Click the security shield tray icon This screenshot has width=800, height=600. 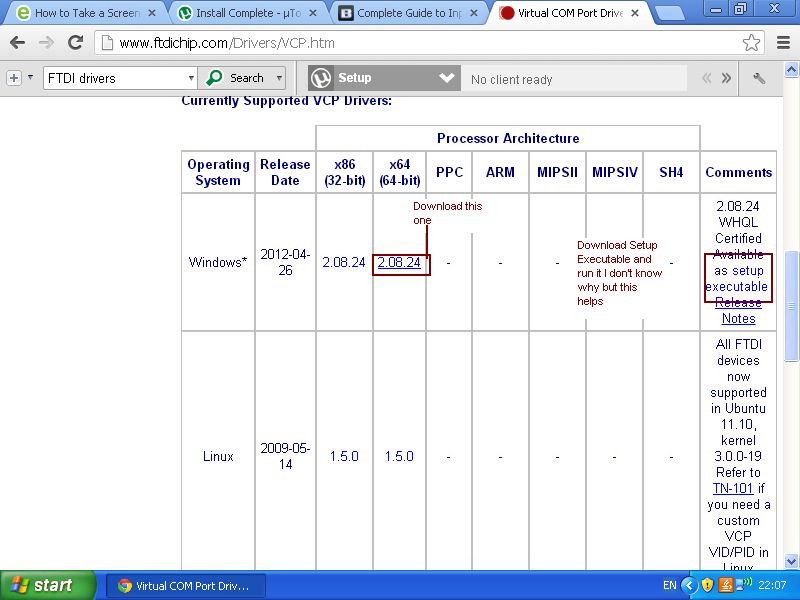point(707,585)
